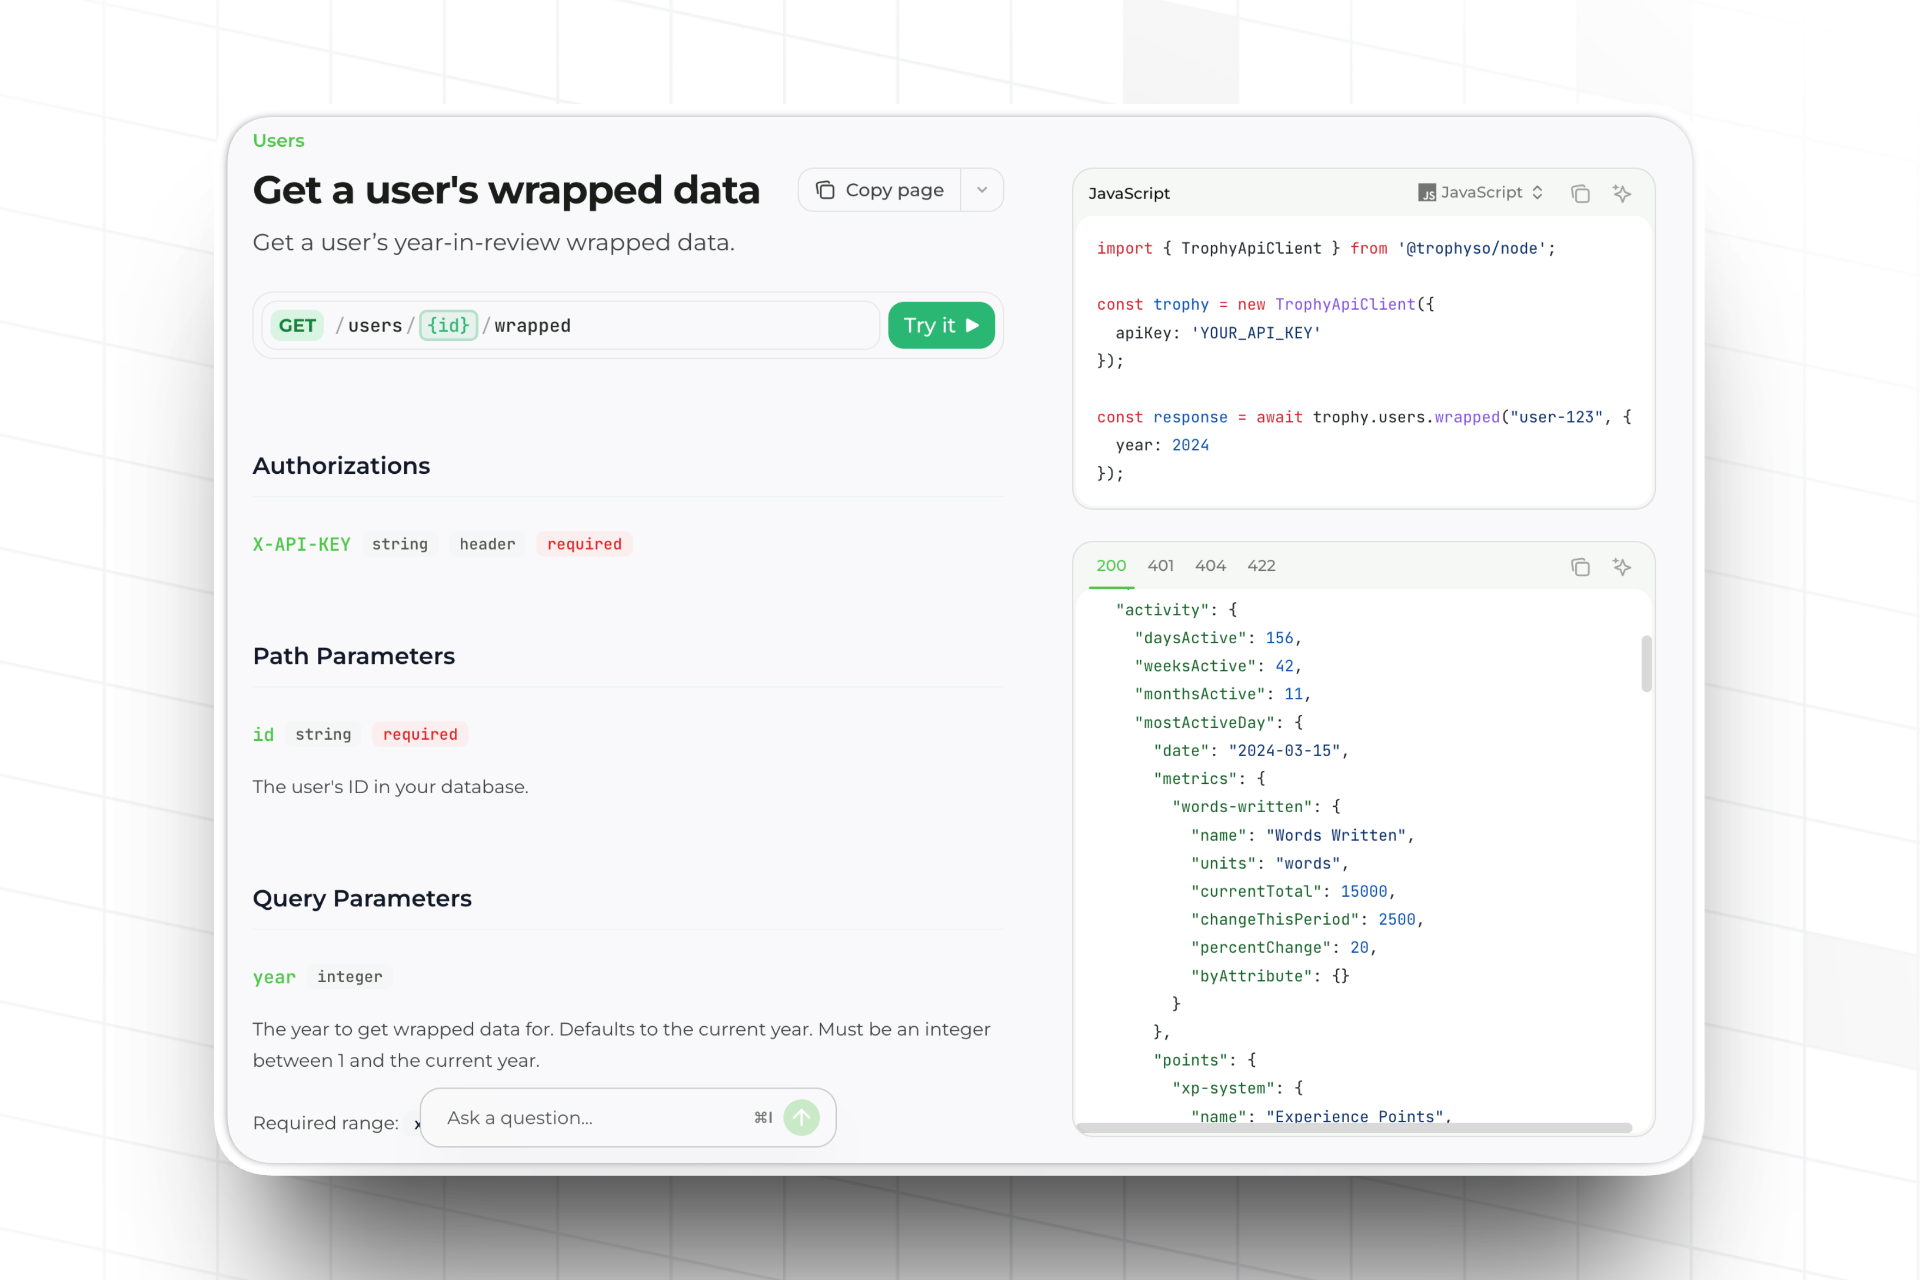Click the response panel vertical scrollbar
Viewport: 1920px width, 1280px height.
(x=1646, y=663)
